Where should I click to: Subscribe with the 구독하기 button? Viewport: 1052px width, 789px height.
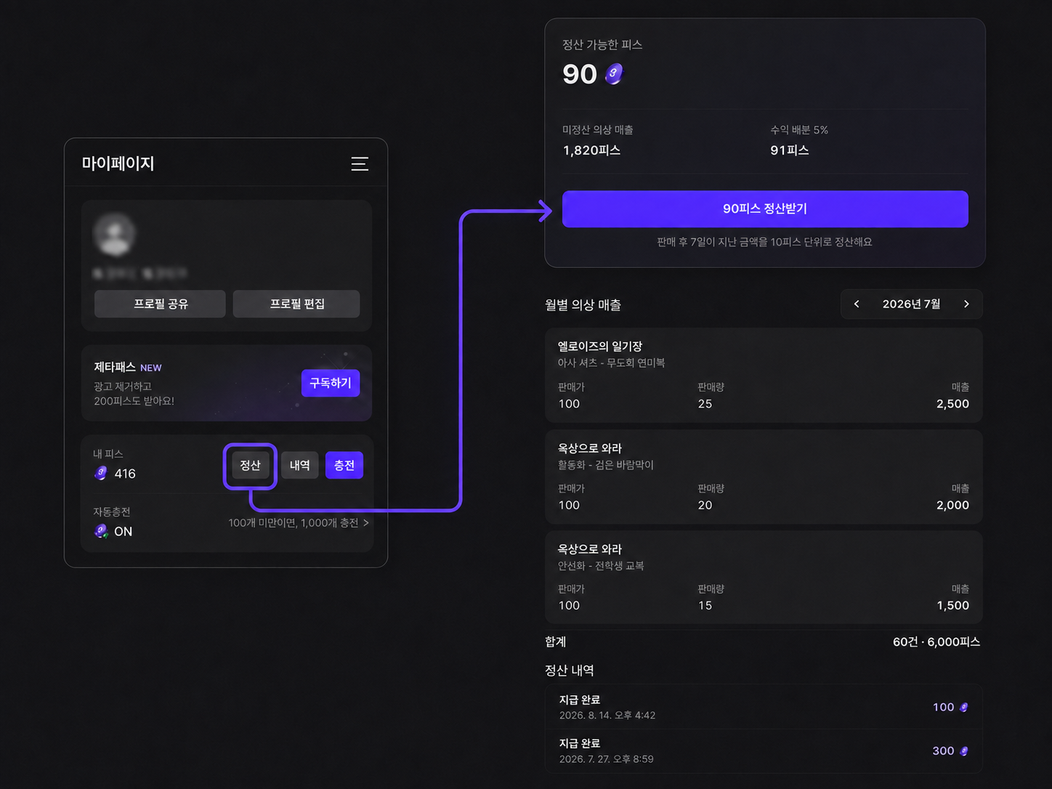click(330, 383)
